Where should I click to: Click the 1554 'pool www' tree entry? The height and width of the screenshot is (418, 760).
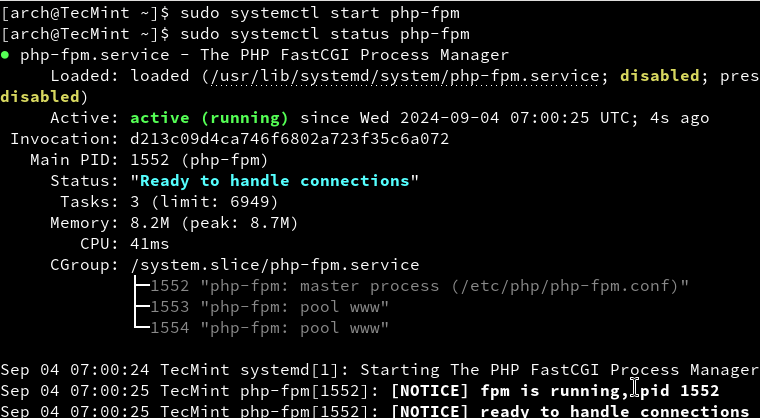click(270, 328)
